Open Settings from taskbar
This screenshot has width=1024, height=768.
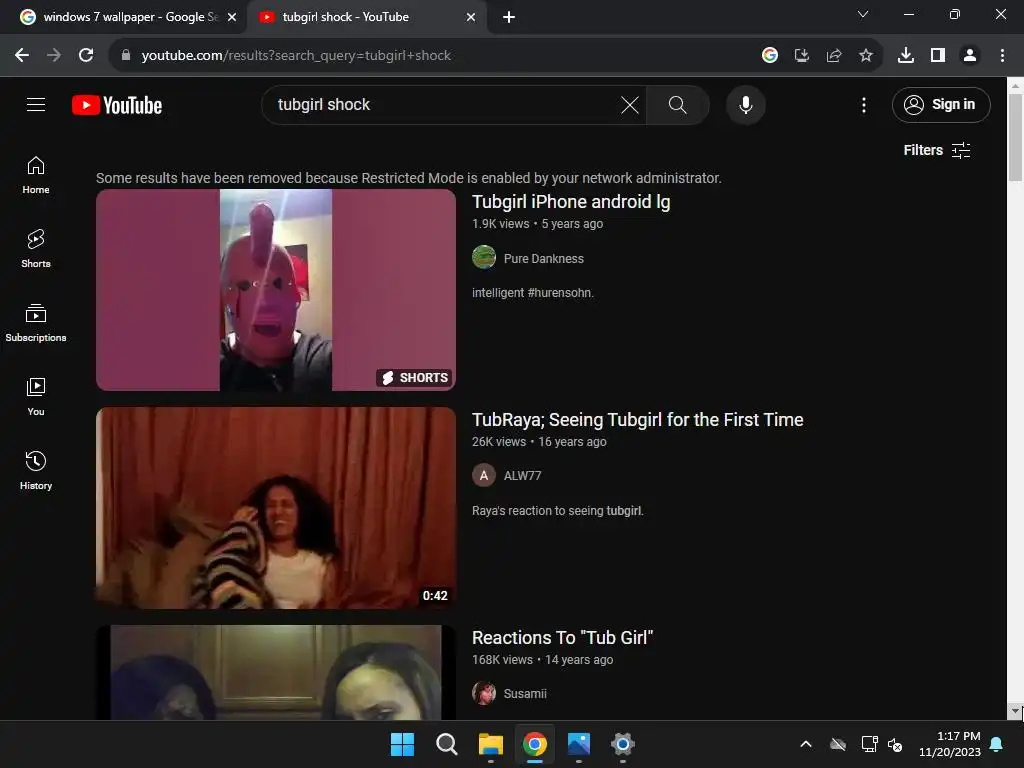coord(623,744)
